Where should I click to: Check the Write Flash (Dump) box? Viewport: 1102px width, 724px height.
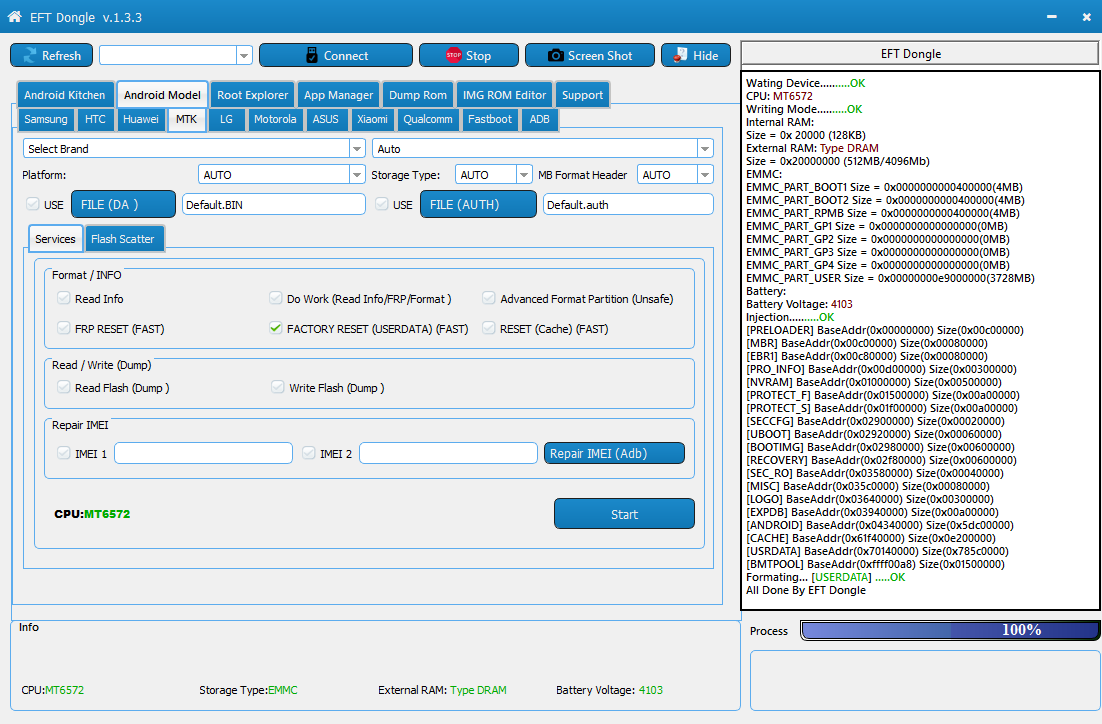[x=278, y=387]
